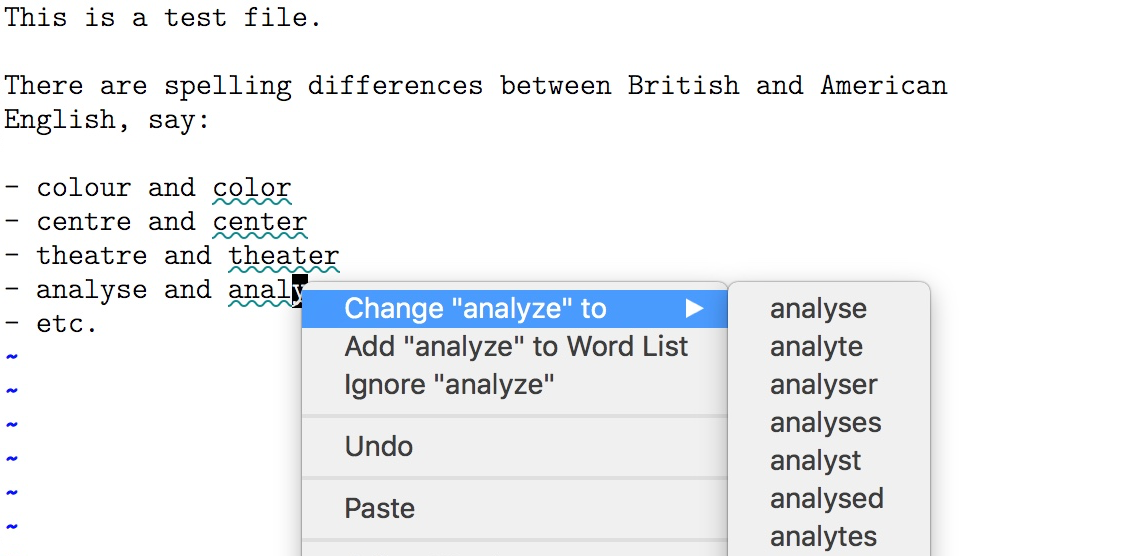Select the "analyser" spelling suggestion
The width and height of the screenshot is (1142, 556).
click(824, 385)
